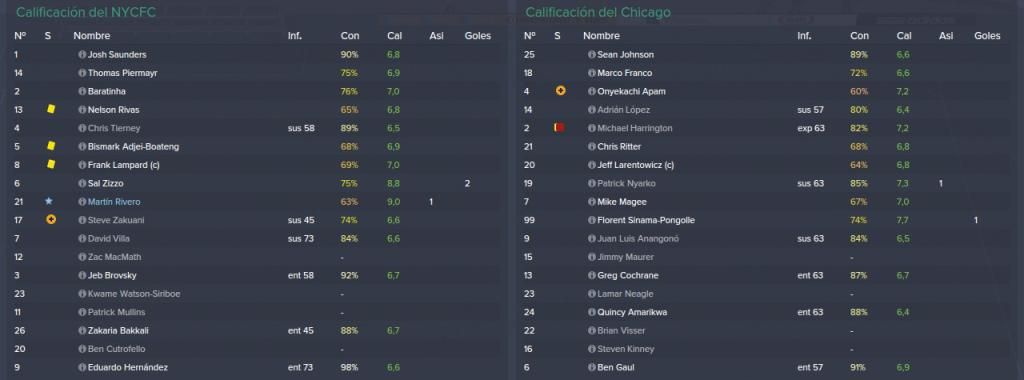The width and height of the screenshot is (1024, 380).
Task: Sort the Chicago table by Nombre header
Action: (x=601, y=36)
